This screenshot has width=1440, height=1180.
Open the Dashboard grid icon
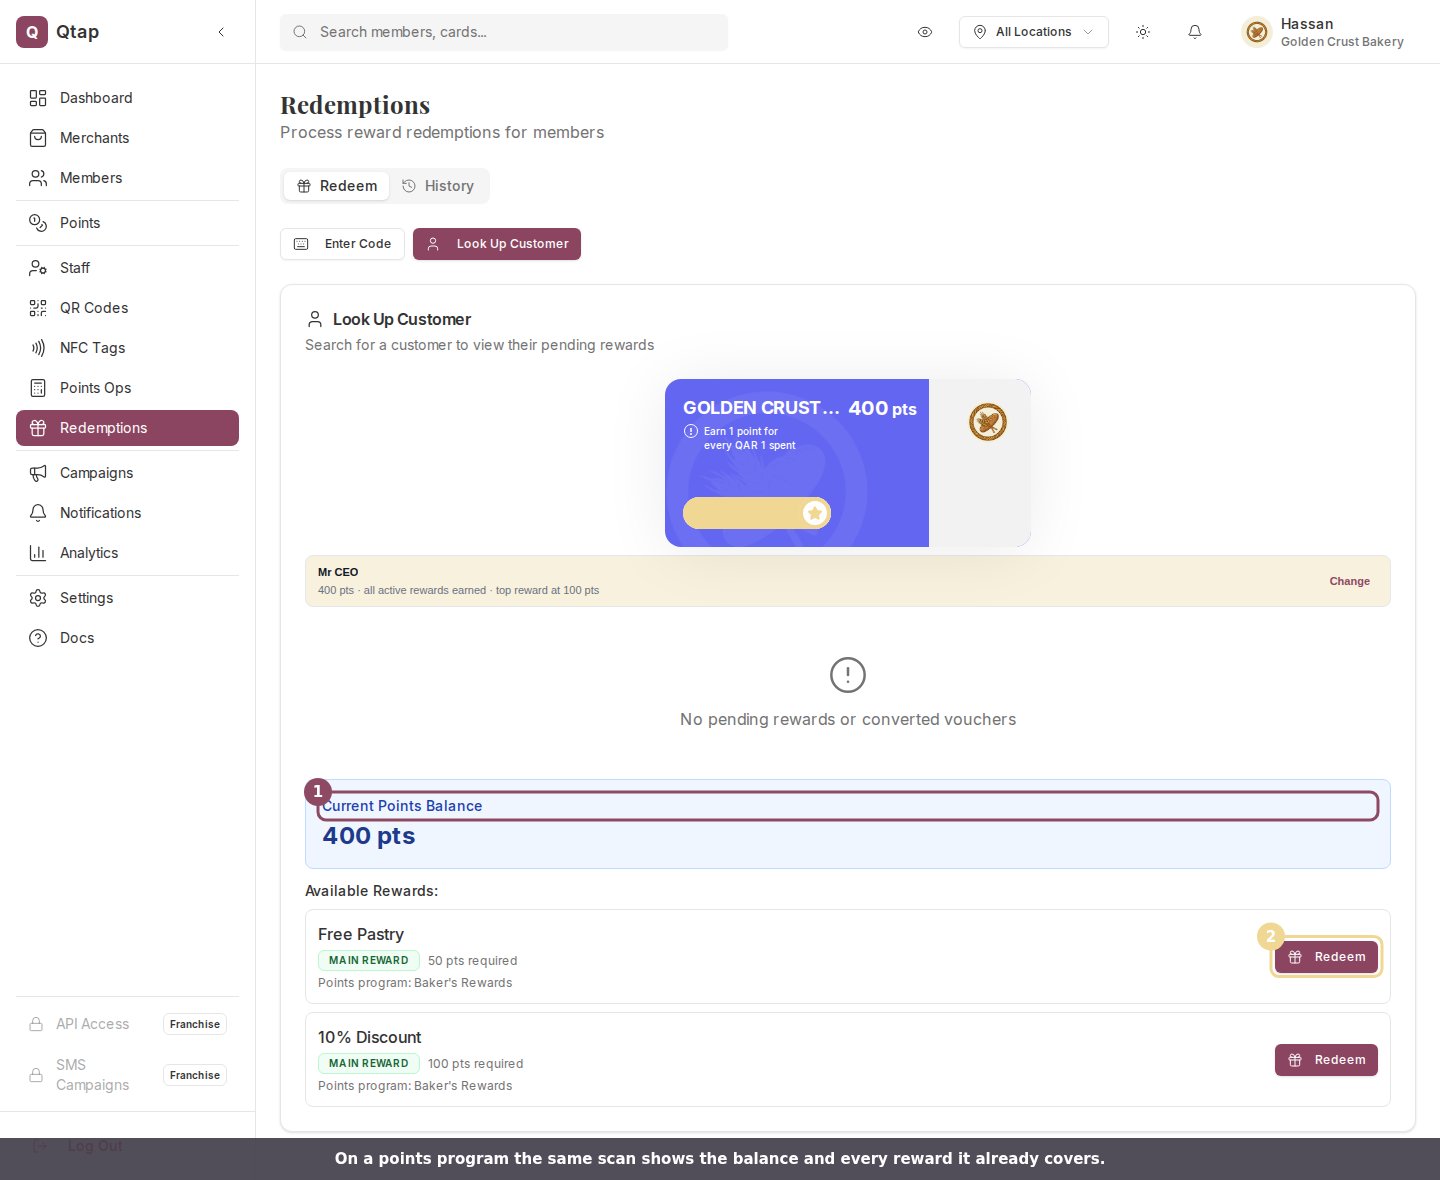pyautogui.click(x=38, y=98)
